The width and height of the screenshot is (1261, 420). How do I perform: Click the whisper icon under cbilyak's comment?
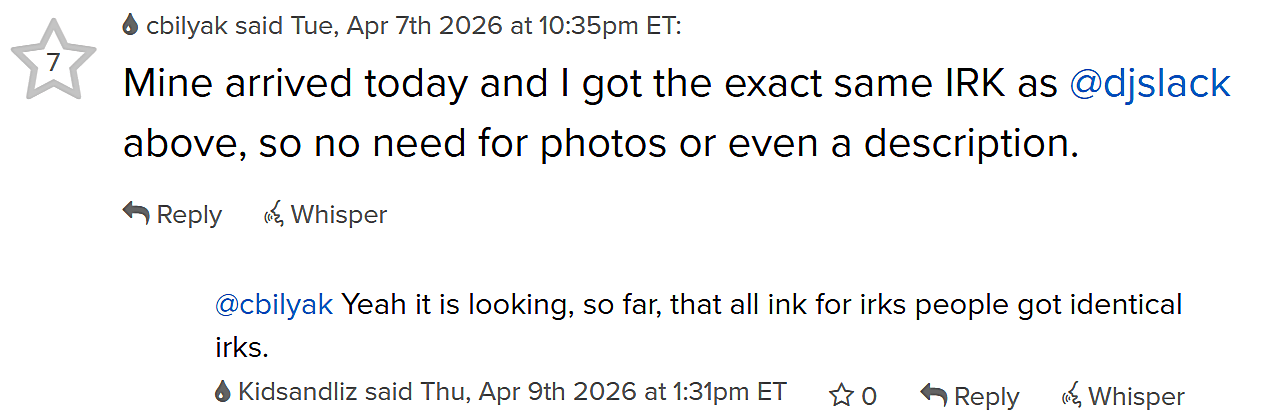click(273, 213)
